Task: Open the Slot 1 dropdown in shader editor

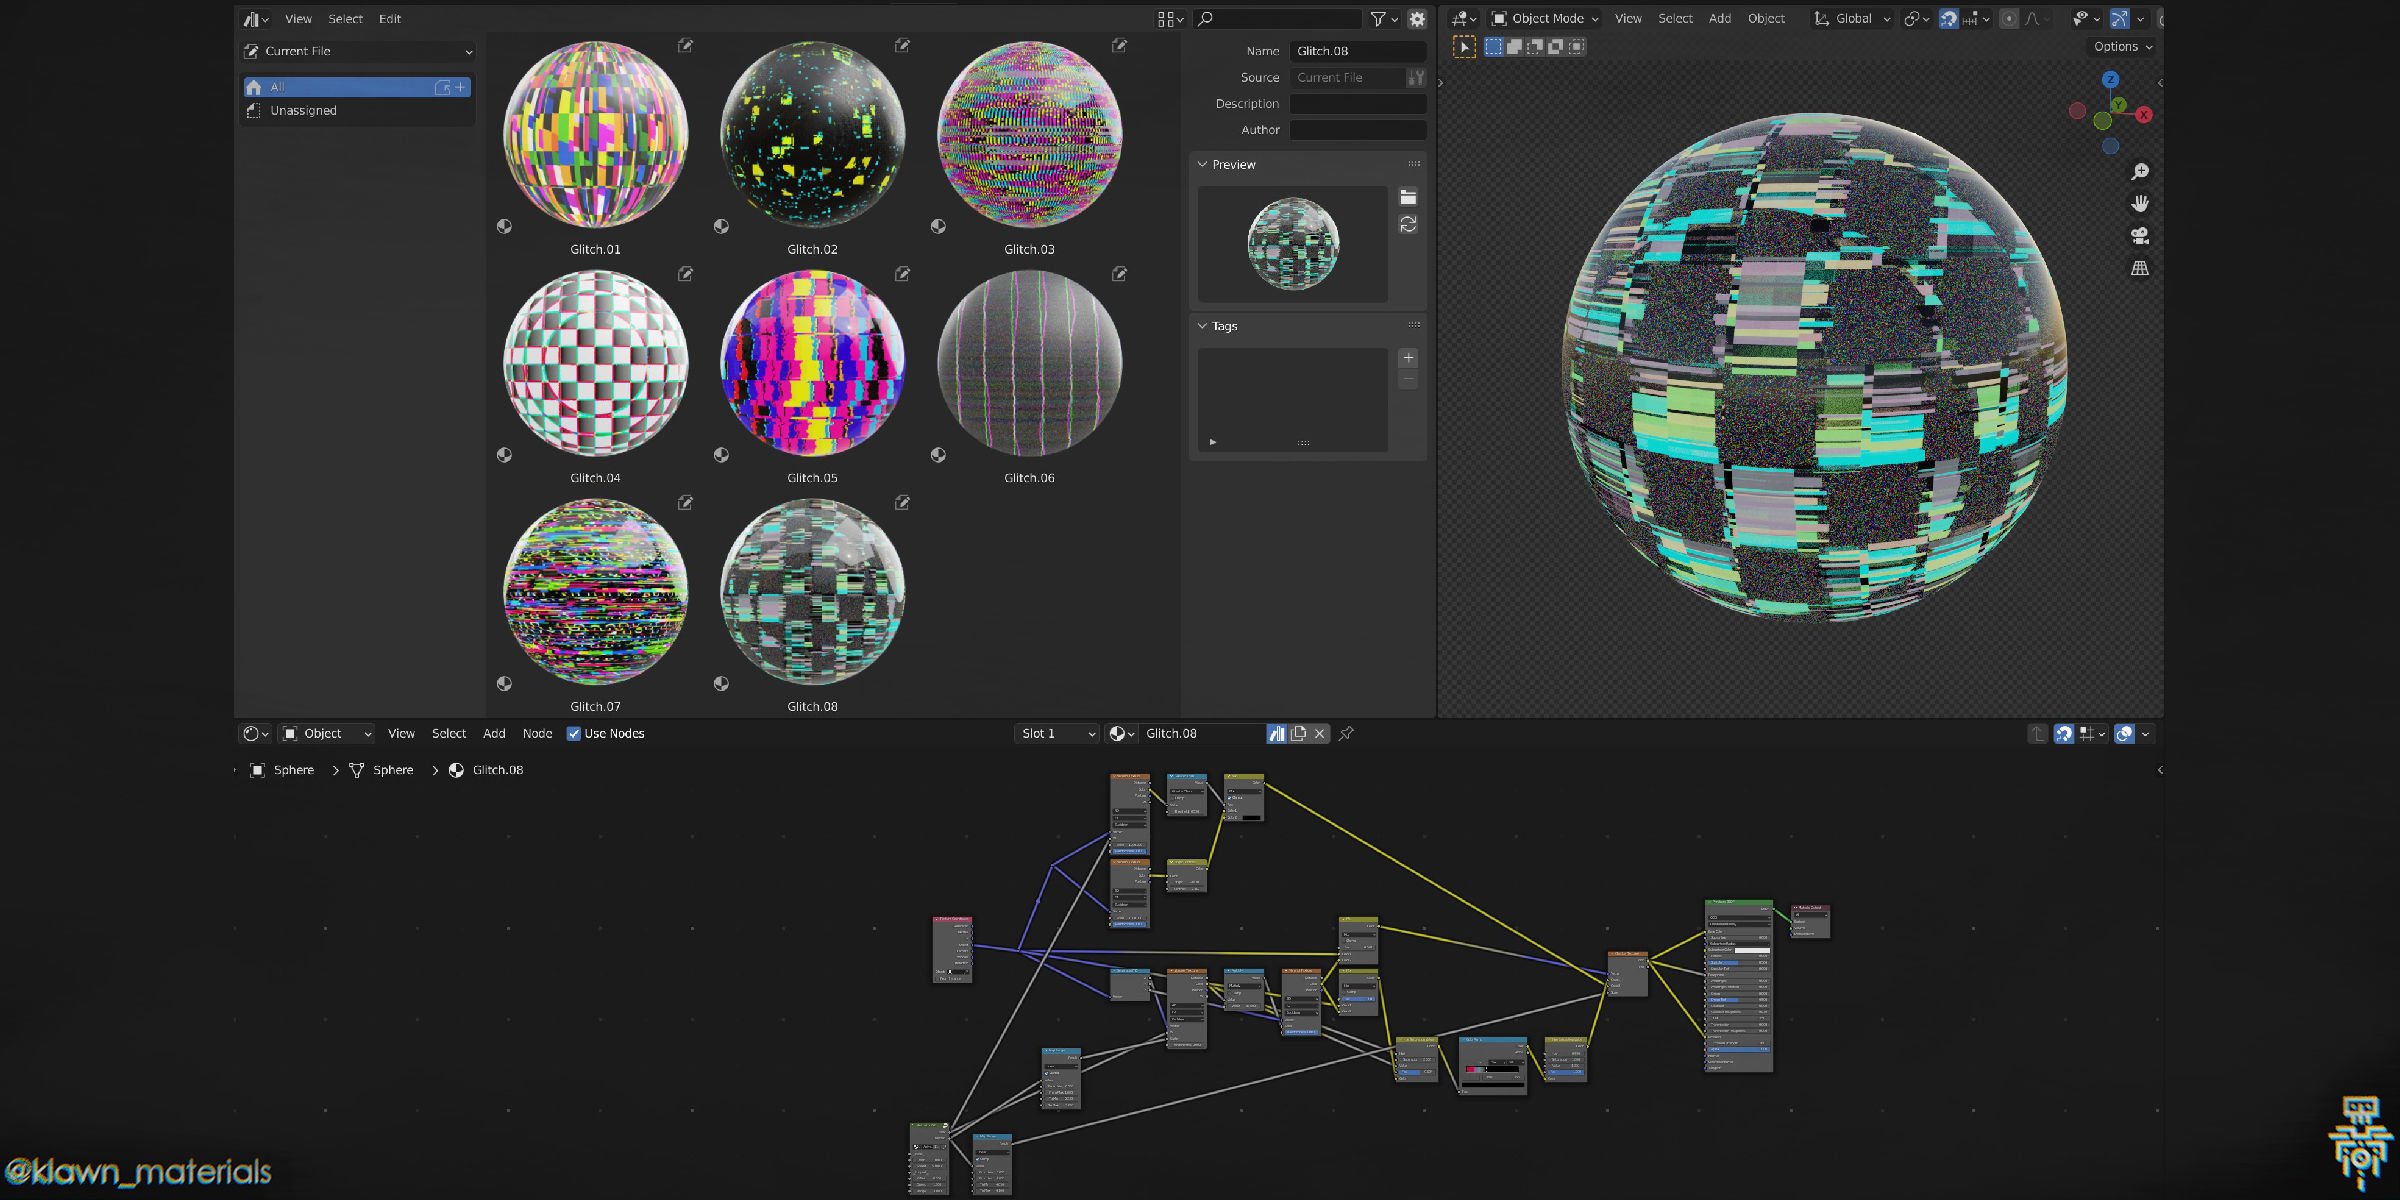Action: click(x=1055, y=733)
